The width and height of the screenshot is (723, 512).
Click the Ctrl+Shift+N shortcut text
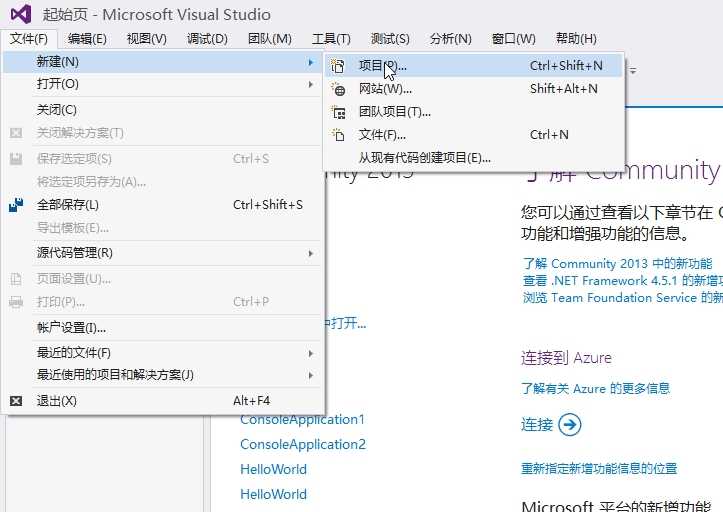point(566,66)
